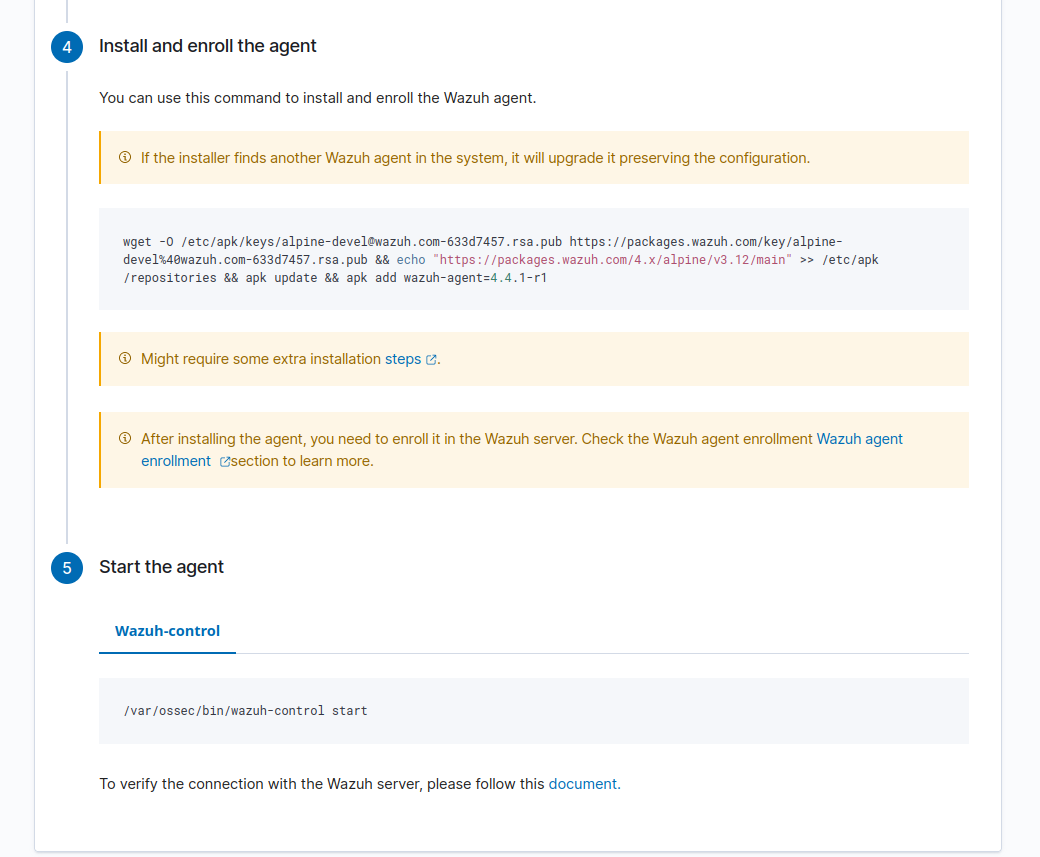
Task: Click the step 4 number badge
Action: pyautogui.click(x=66, y=46)
